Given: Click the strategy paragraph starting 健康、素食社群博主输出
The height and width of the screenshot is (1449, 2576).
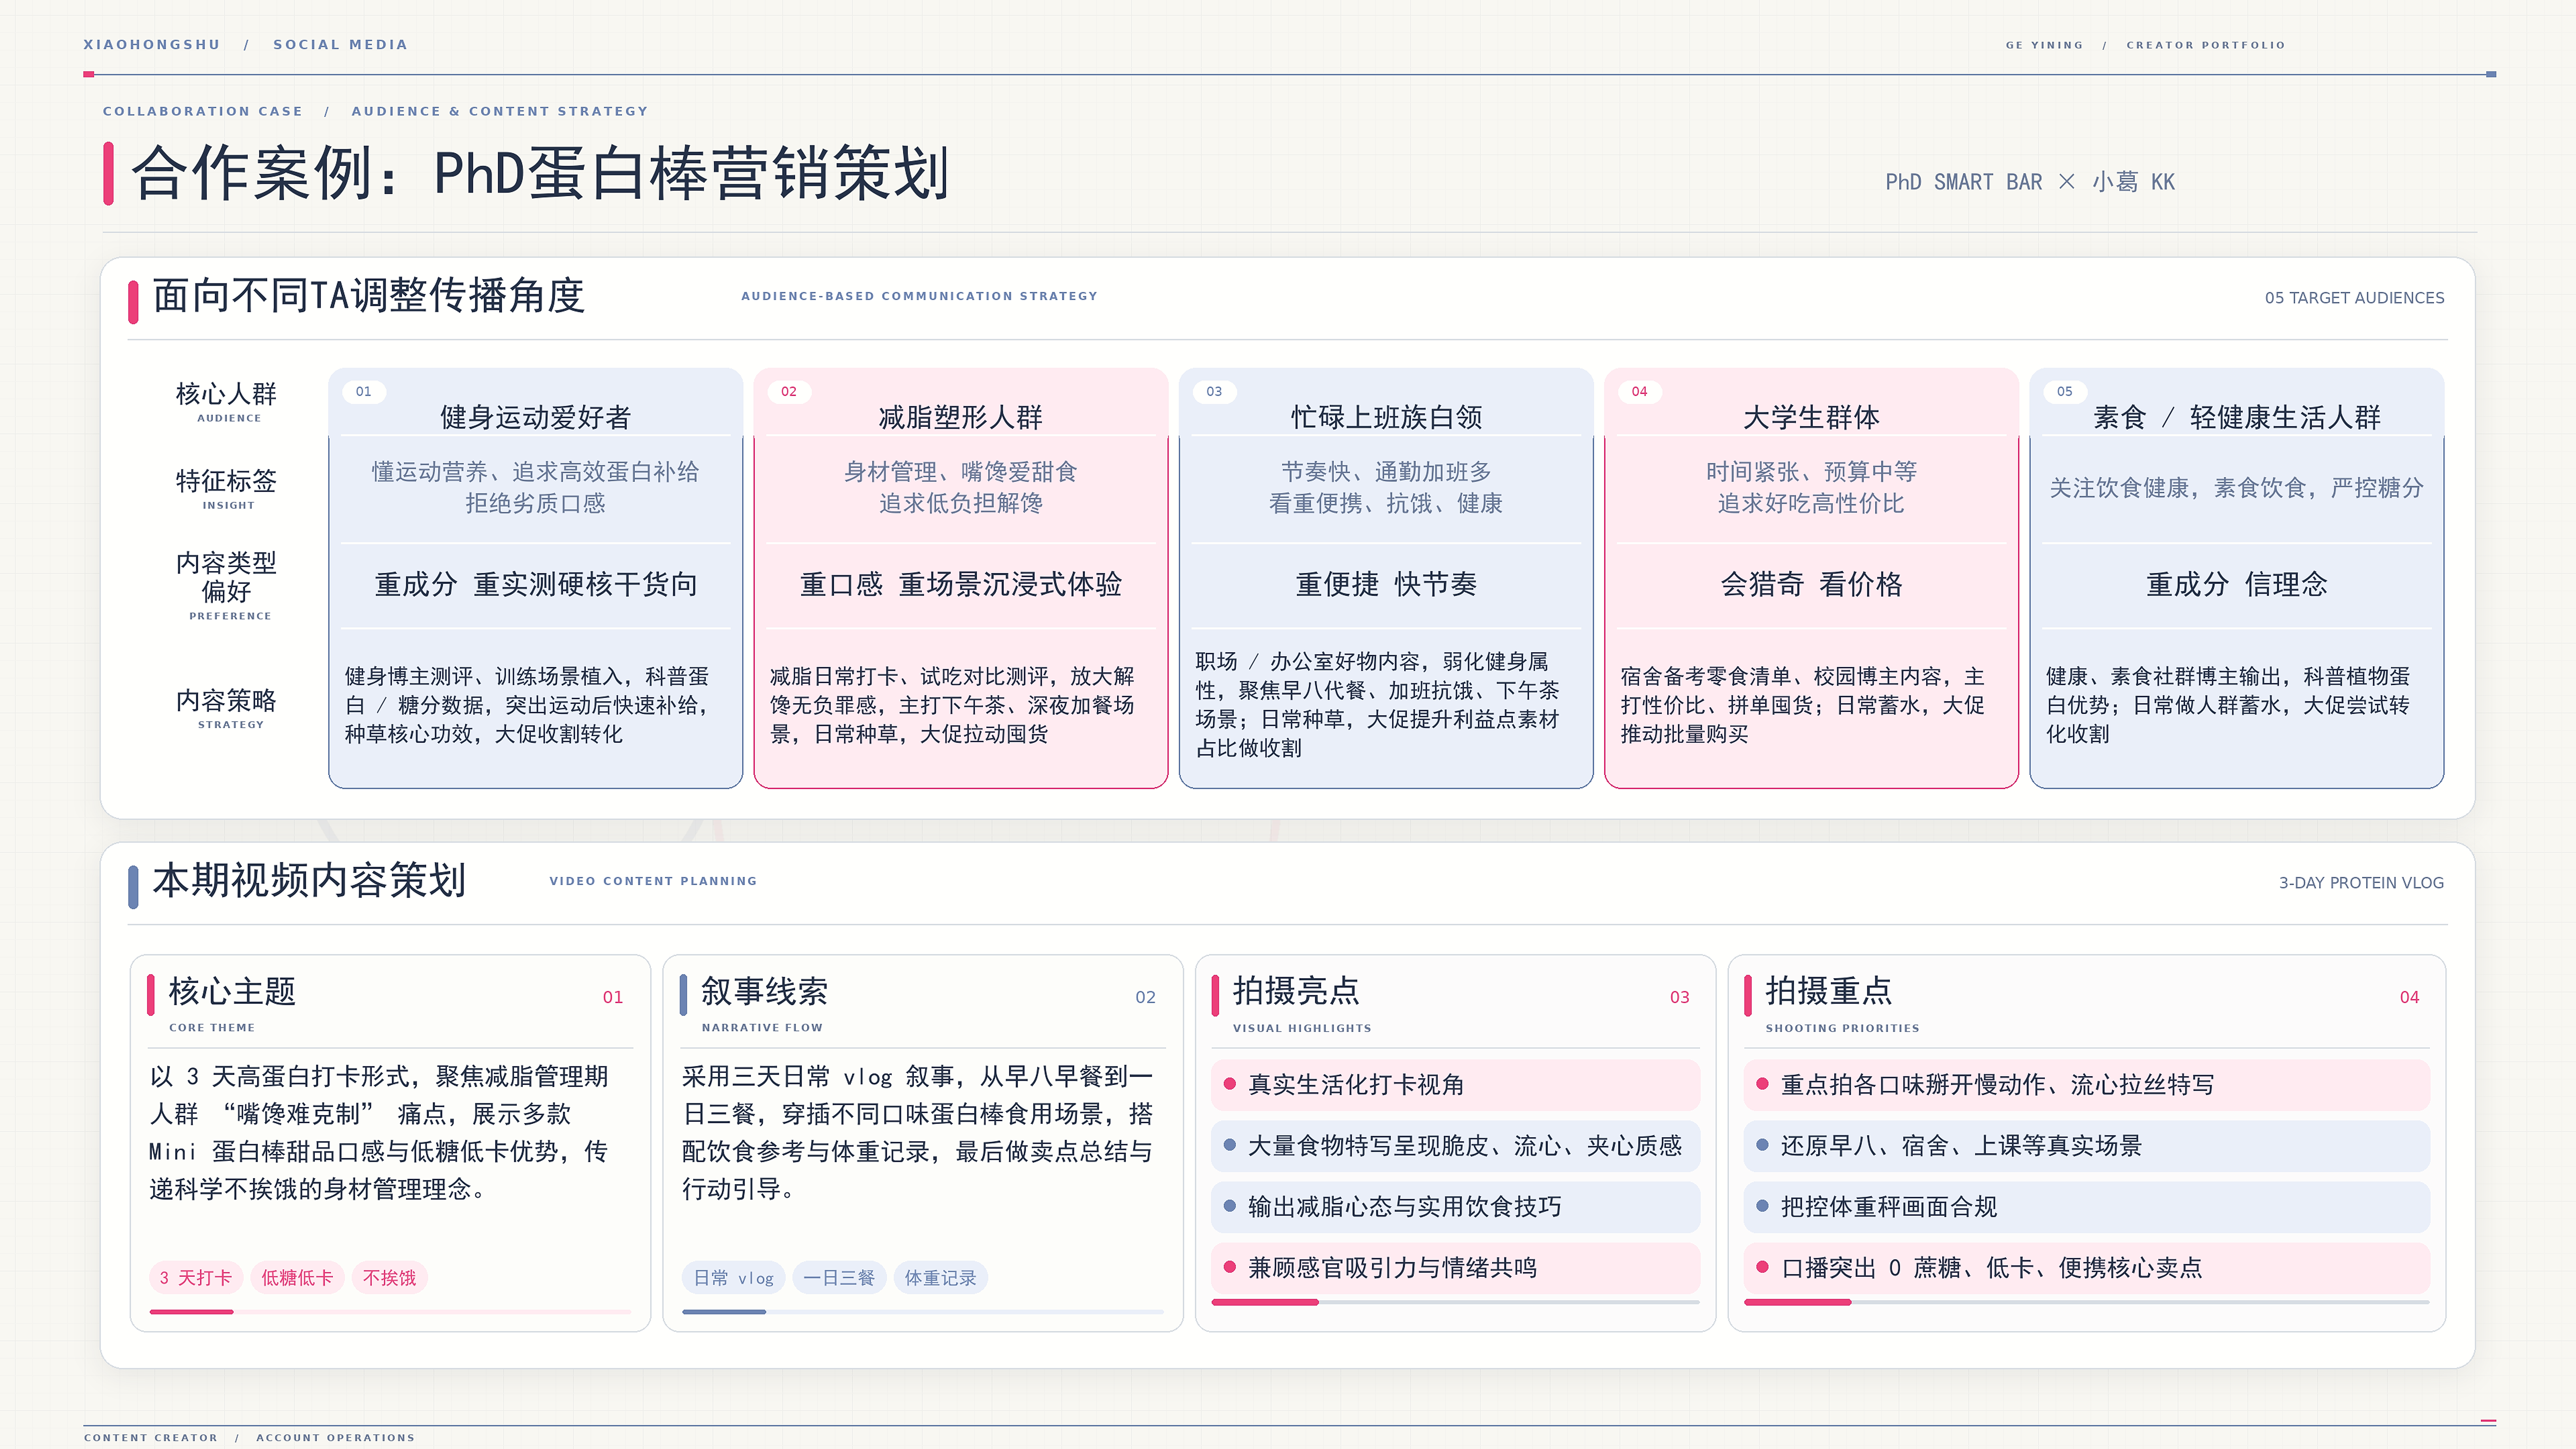Looking at the screenshot, I should tap(2228, 705).
